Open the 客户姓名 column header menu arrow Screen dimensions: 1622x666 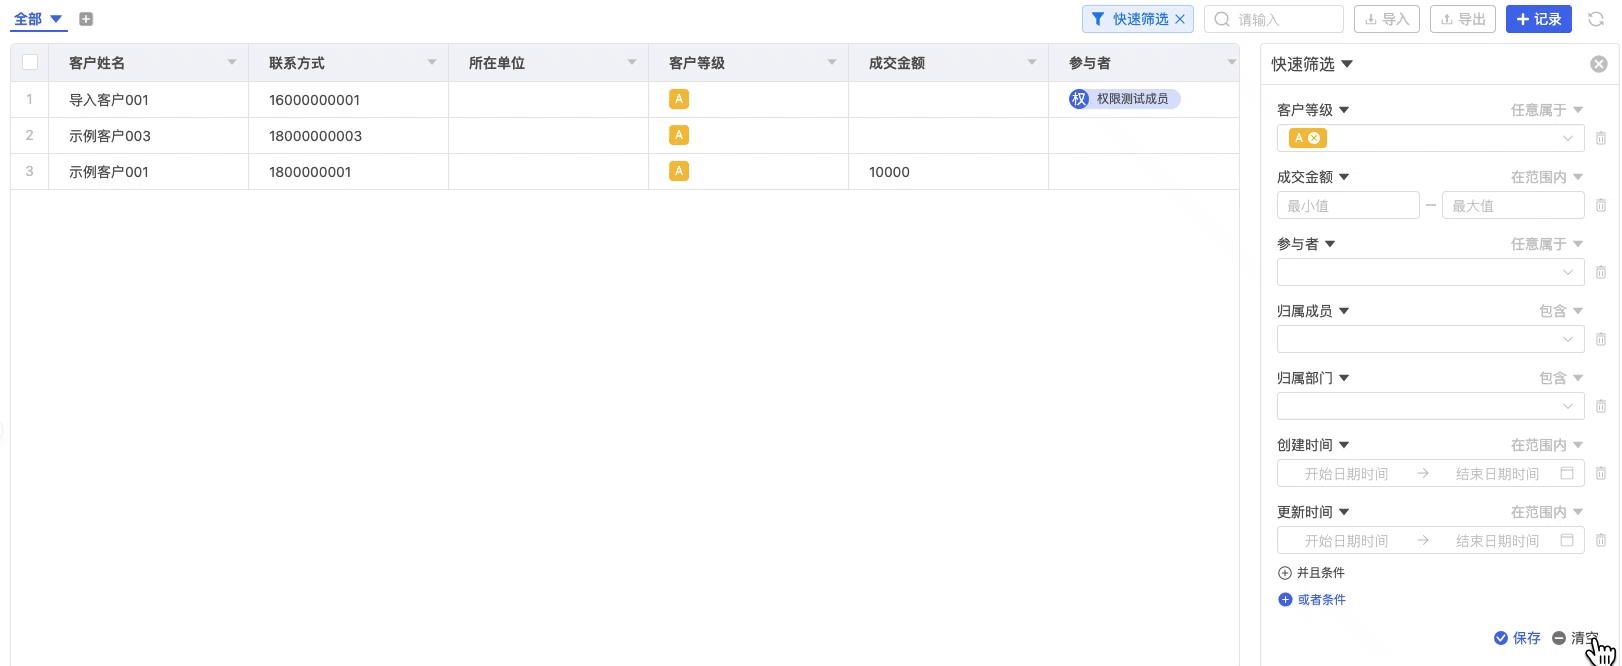[x=232, y=62]
